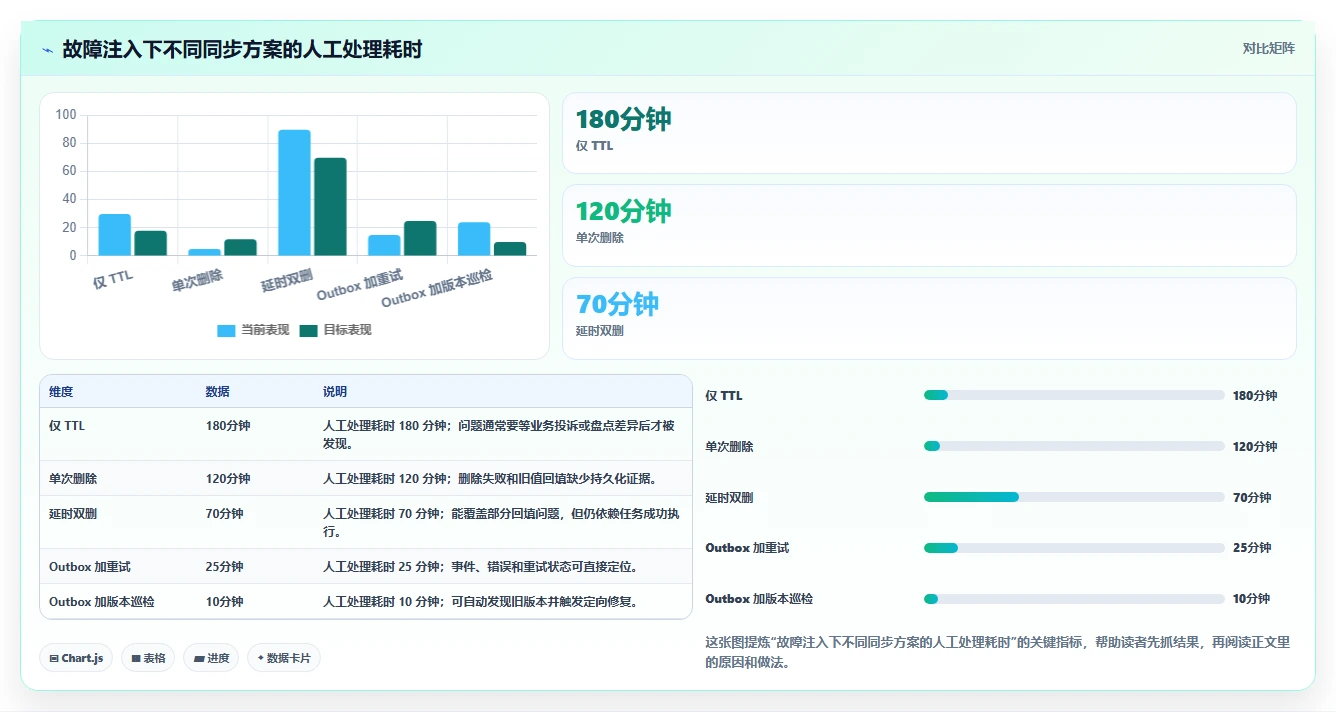Click the blue Outbox 加版本巡检 chart bar
The height and width of the screenshot is (712, 1336).
tap(474, 239)
